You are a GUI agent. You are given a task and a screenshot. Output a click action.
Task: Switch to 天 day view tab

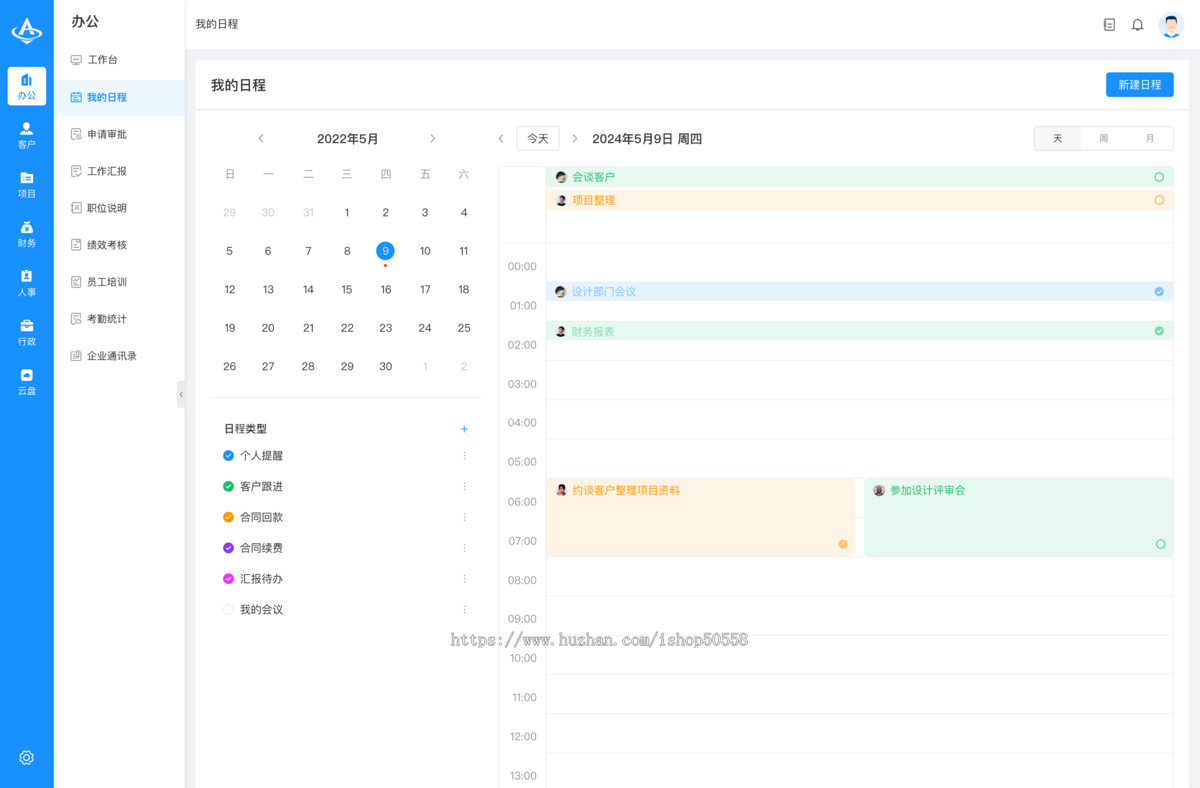1057,139
